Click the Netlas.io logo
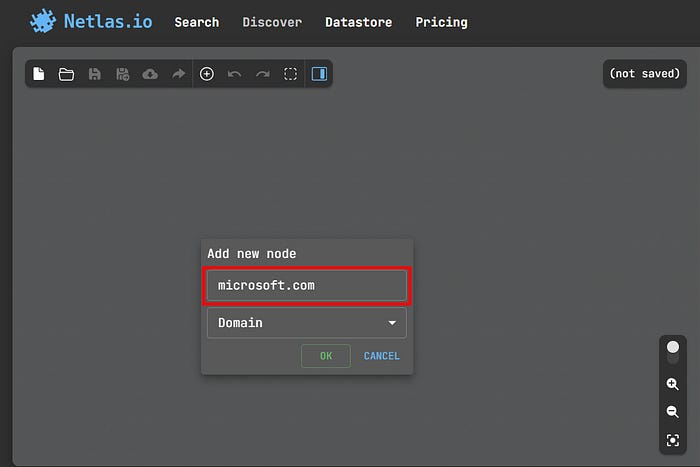Screen dimensions: 700x467 91,21
